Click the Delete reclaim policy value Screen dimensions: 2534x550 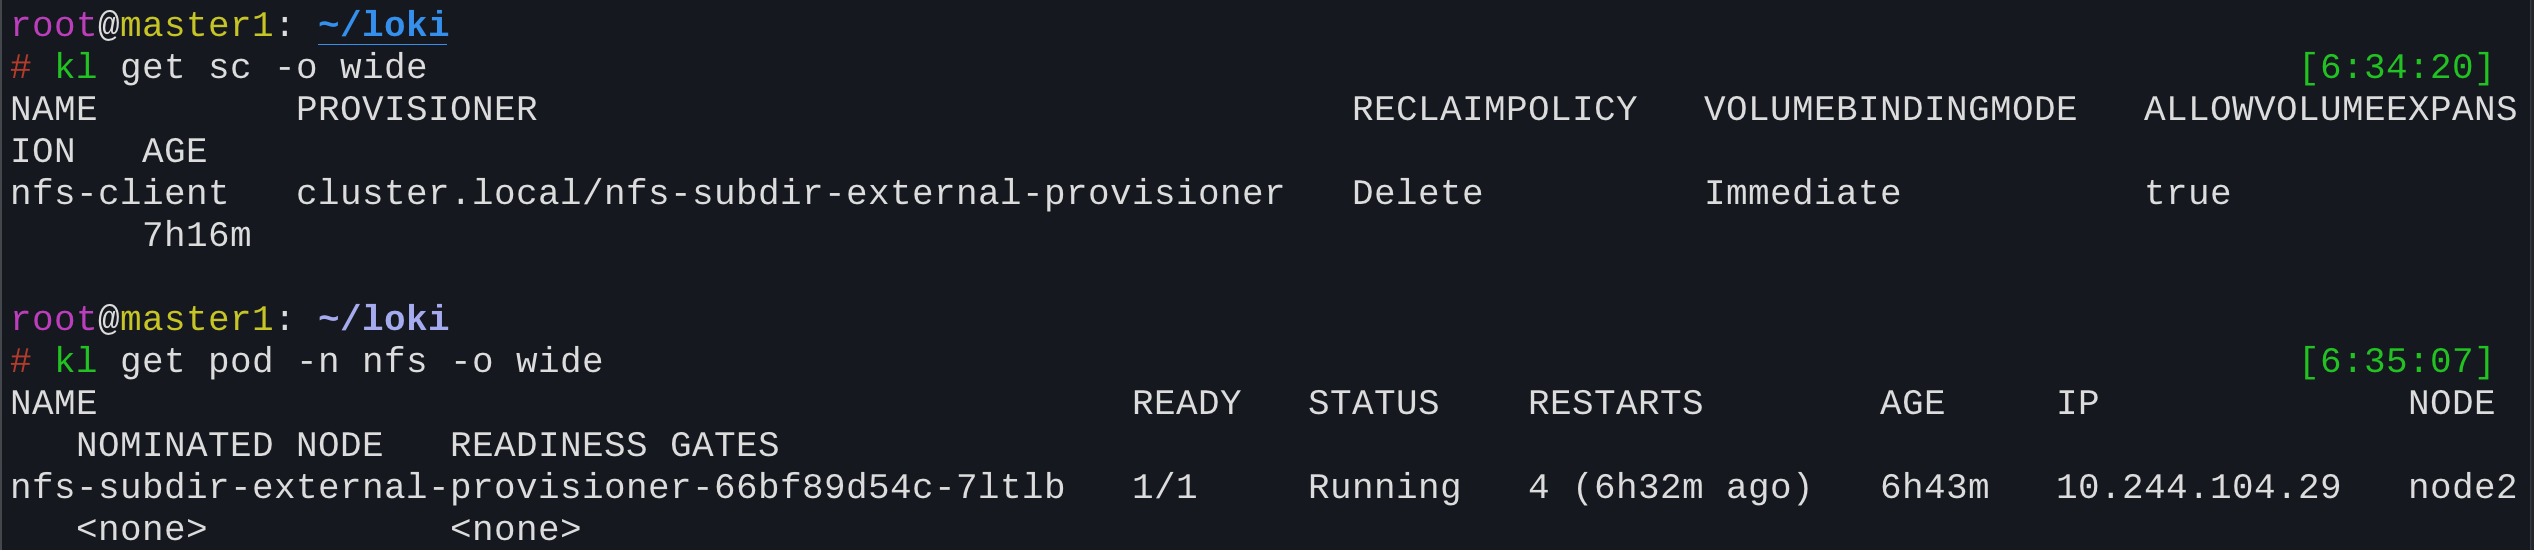coord(1417,194)
